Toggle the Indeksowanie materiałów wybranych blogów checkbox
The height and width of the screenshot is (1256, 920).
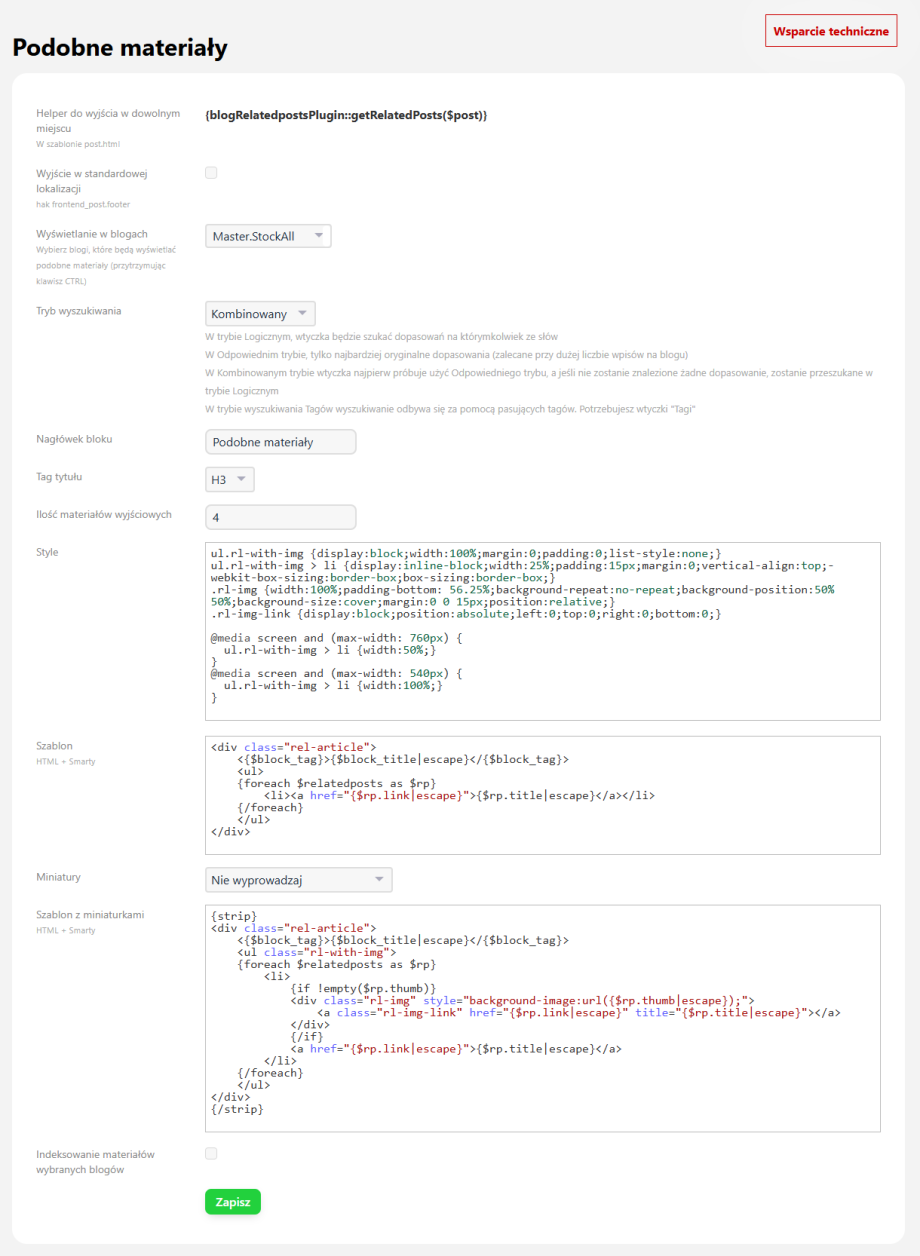tap(211, 1153)
